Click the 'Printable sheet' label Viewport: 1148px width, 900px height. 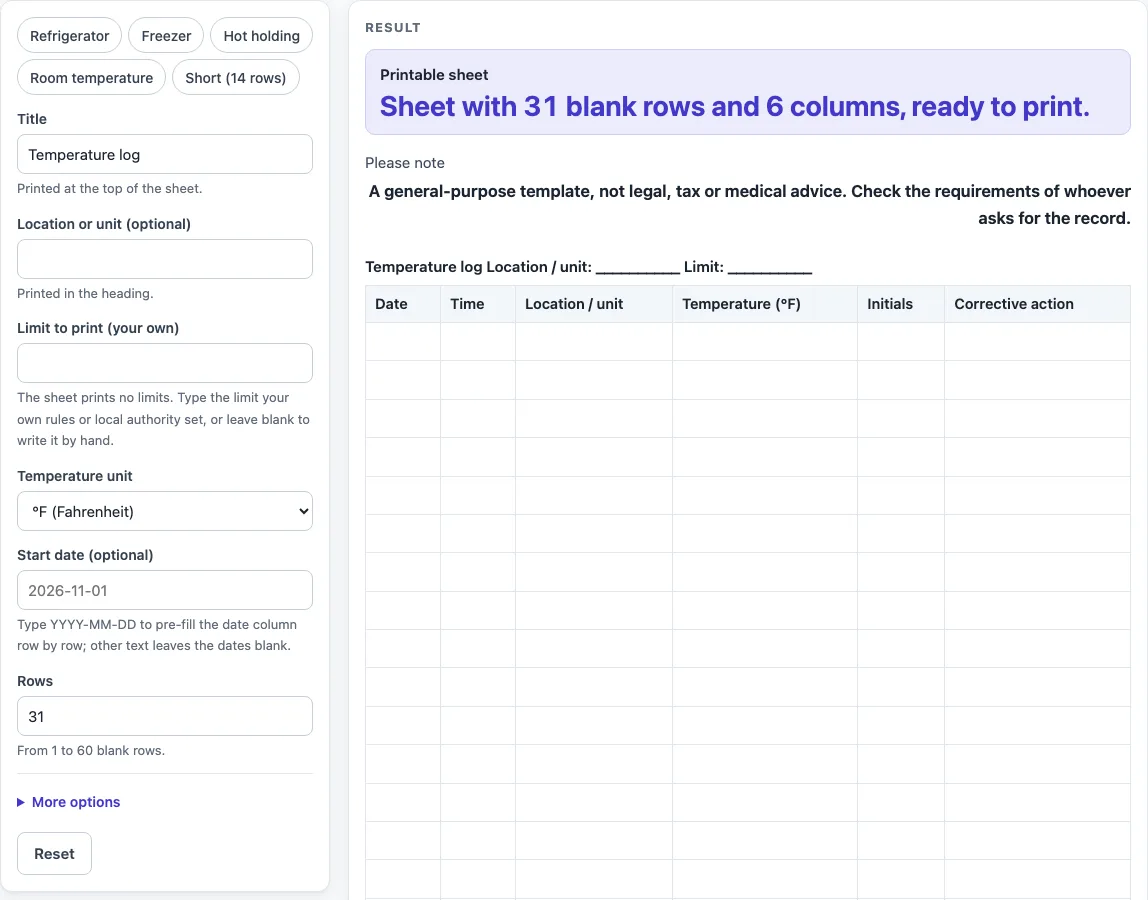[x=434, y=75]
